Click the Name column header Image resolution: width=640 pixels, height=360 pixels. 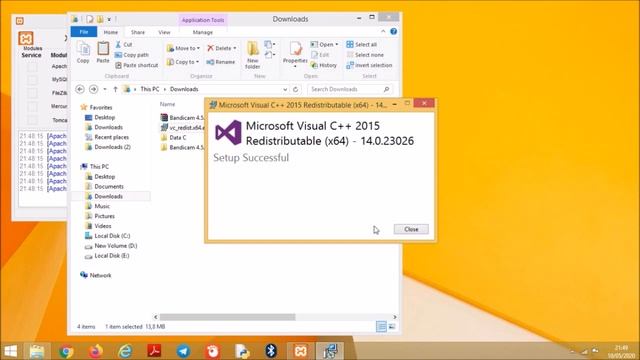click(168, 104)
